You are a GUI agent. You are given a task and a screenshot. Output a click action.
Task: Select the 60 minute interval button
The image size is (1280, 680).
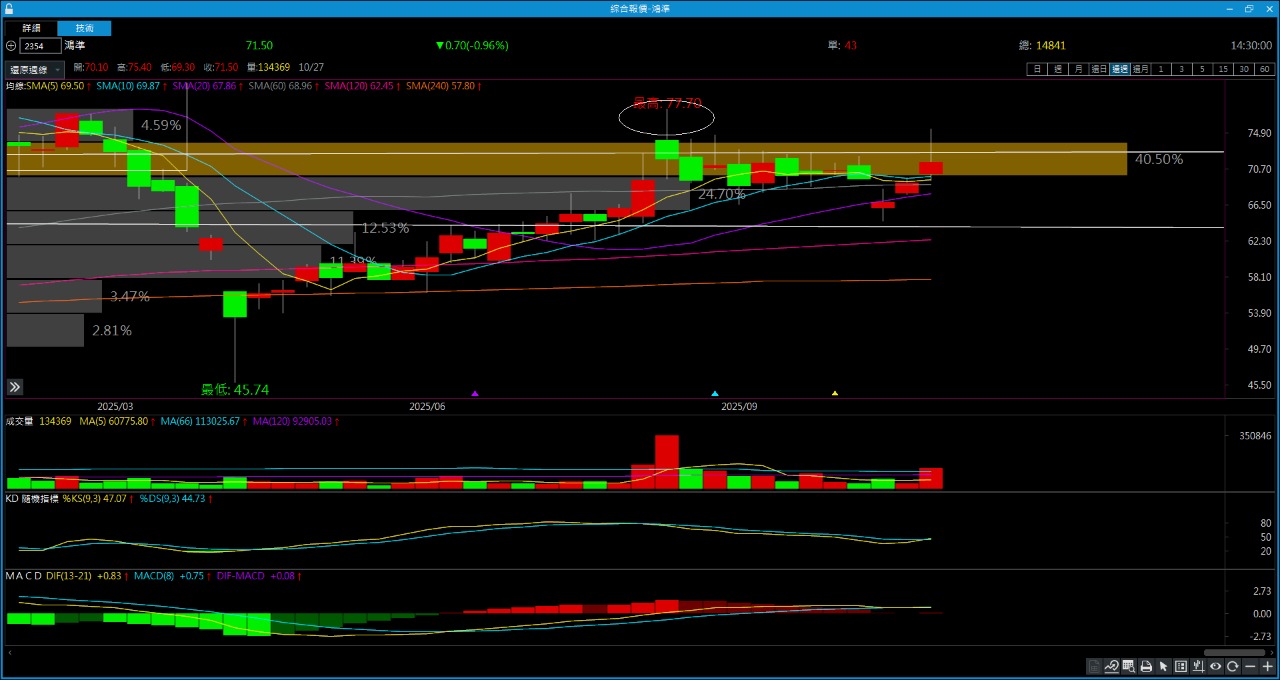pyautogui.click(x=1264, y=69)
